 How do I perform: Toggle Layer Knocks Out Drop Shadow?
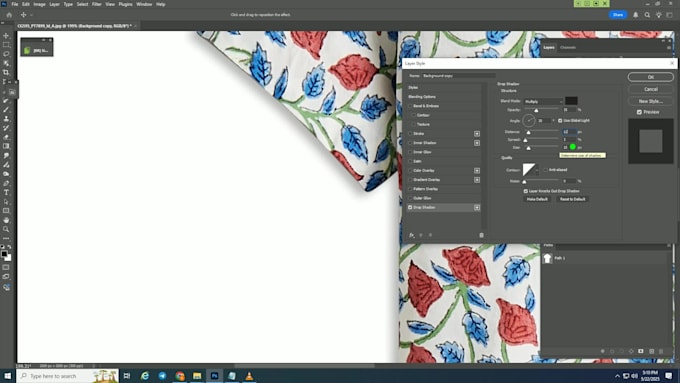[x=526, y=191]
